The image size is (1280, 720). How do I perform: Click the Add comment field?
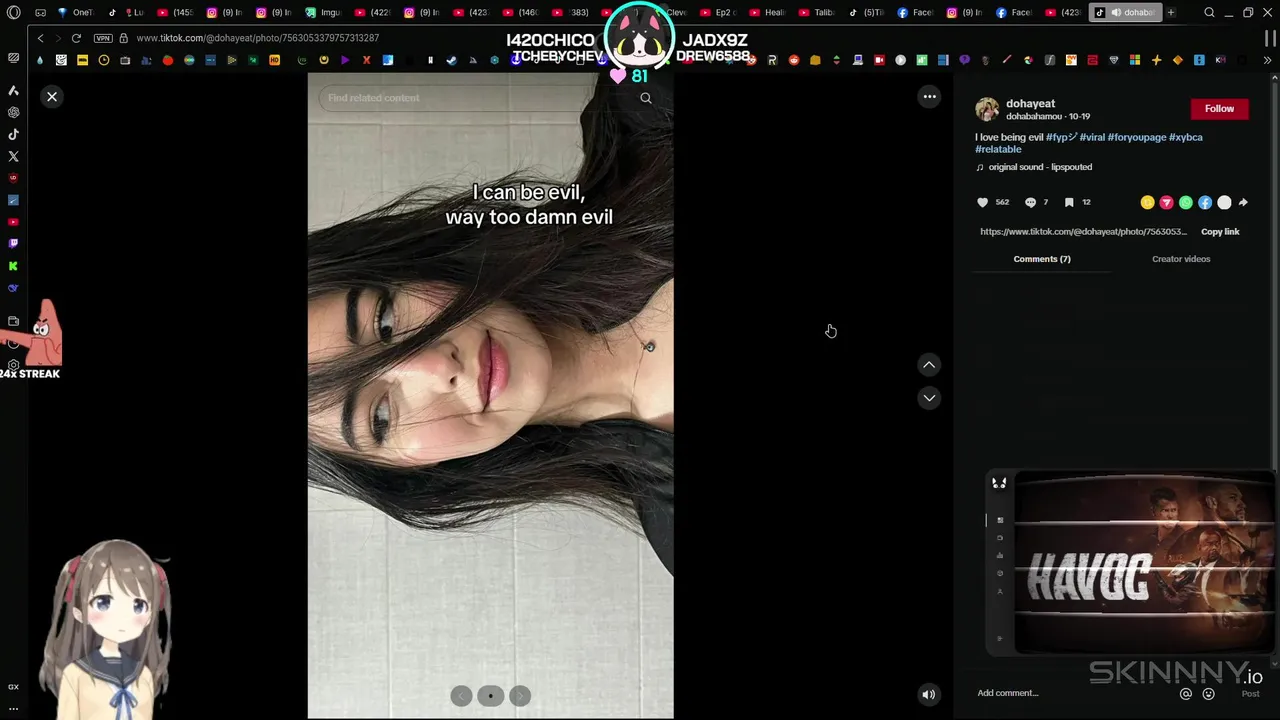pyautogui.click(x=1075, y=693)
